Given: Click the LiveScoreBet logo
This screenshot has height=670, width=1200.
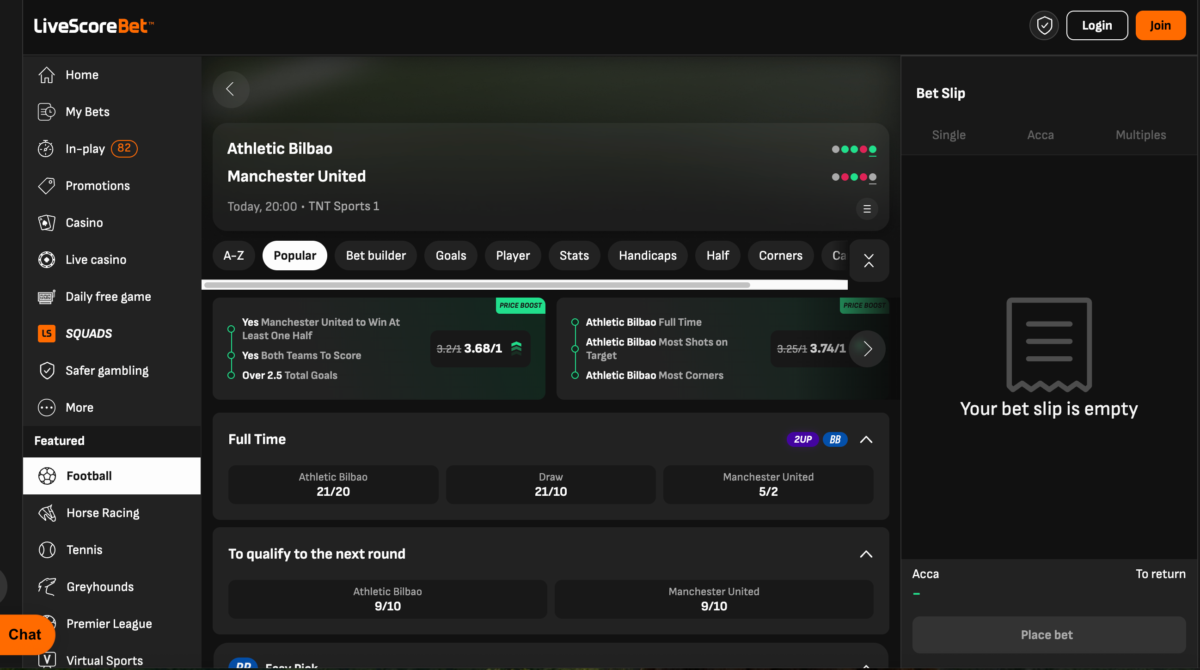Looking at the screenshot, I should click(x=93, y=26).
